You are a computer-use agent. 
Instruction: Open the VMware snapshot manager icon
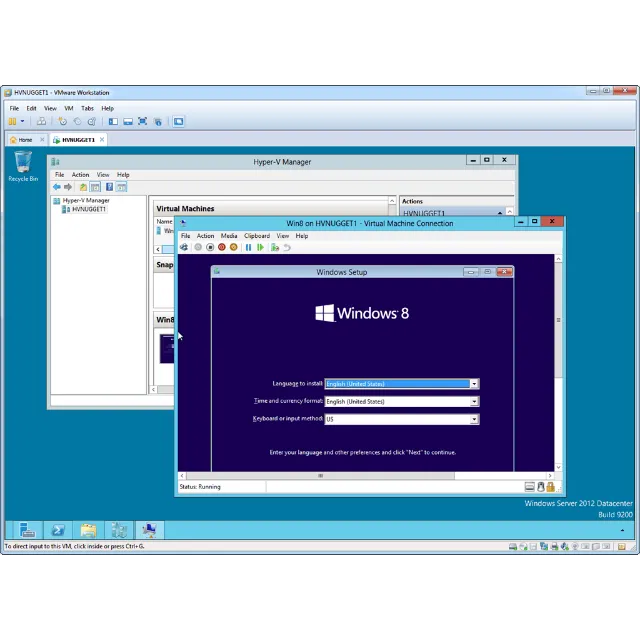tap(92, 121)
